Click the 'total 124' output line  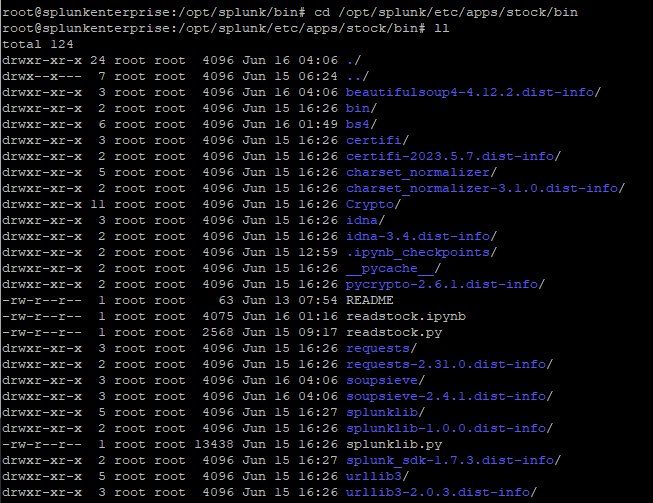[37, 44]
